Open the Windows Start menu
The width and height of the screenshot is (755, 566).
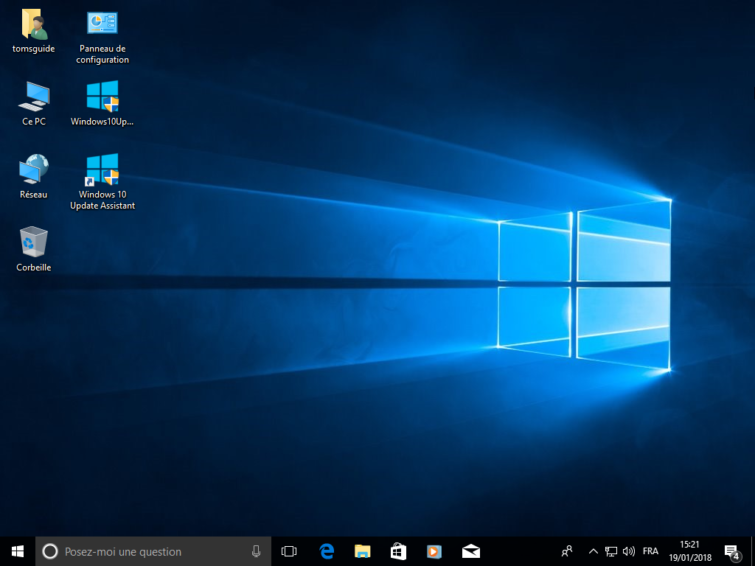pos(18,551)
